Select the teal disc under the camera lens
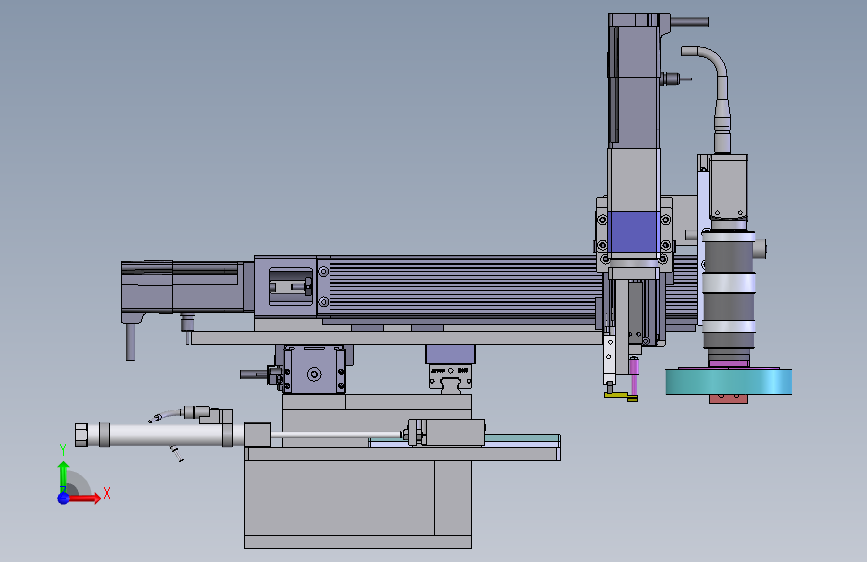This screenshot has width=867, height=562. [x=728, y=382]
